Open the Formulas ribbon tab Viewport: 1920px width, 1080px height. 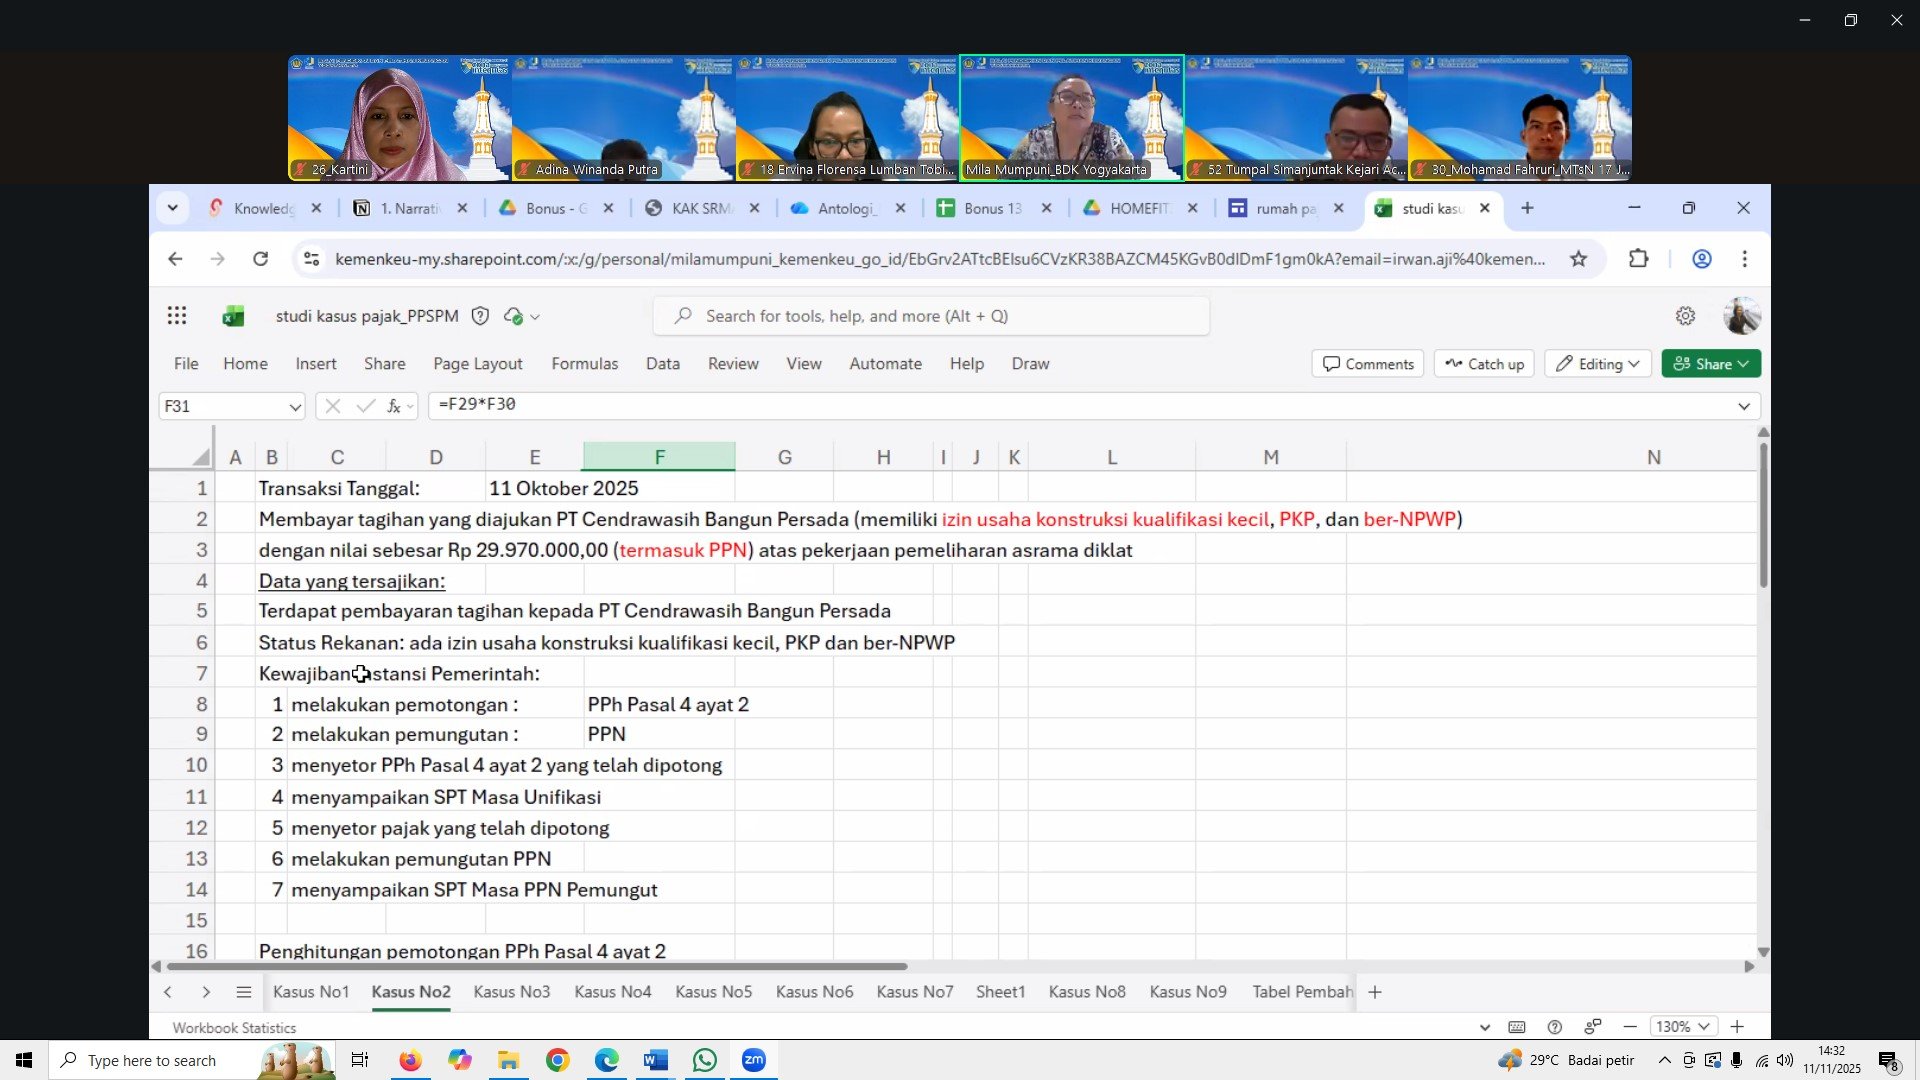[x=584, y=364]
